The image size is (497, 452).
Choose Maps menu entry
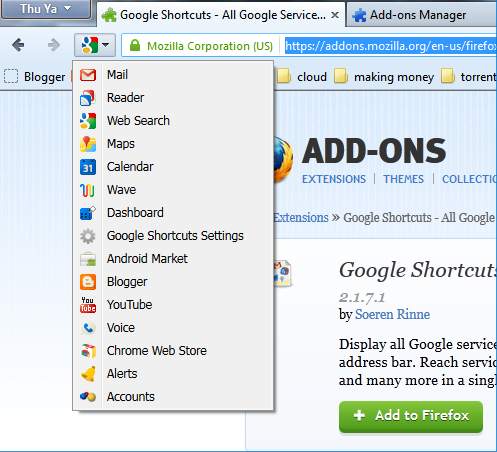click(173, 144)
